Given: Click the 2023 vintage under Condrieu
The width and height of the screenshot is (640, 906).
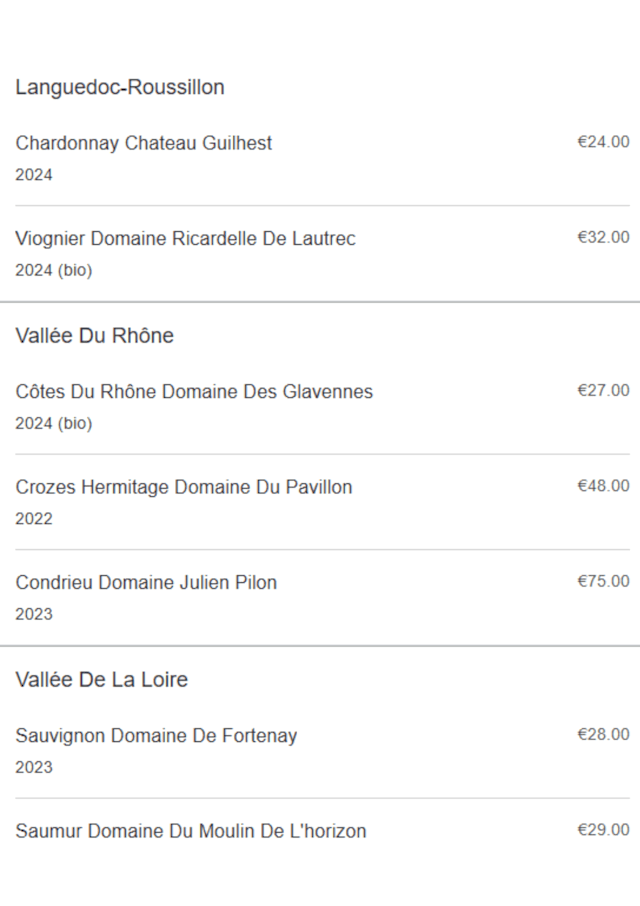Looking at the screenshot, I should coord(34,614).
